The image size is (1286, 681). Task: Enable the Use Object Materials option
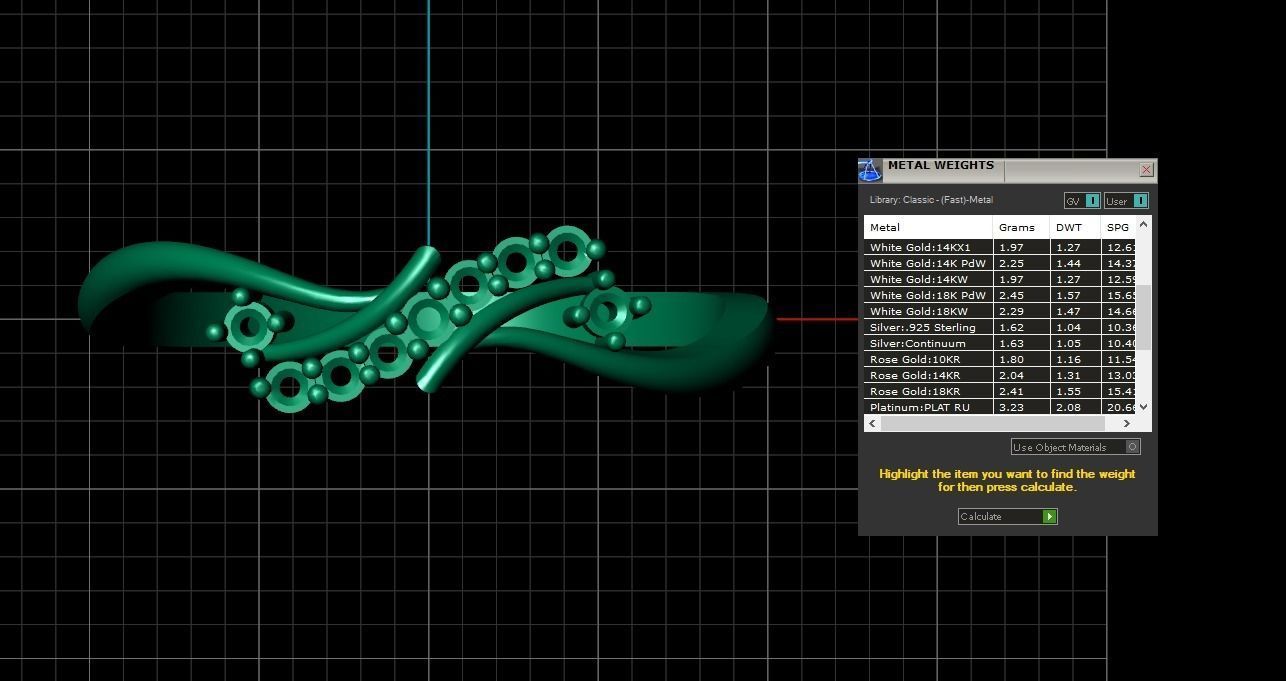(x=1075, y=447)
